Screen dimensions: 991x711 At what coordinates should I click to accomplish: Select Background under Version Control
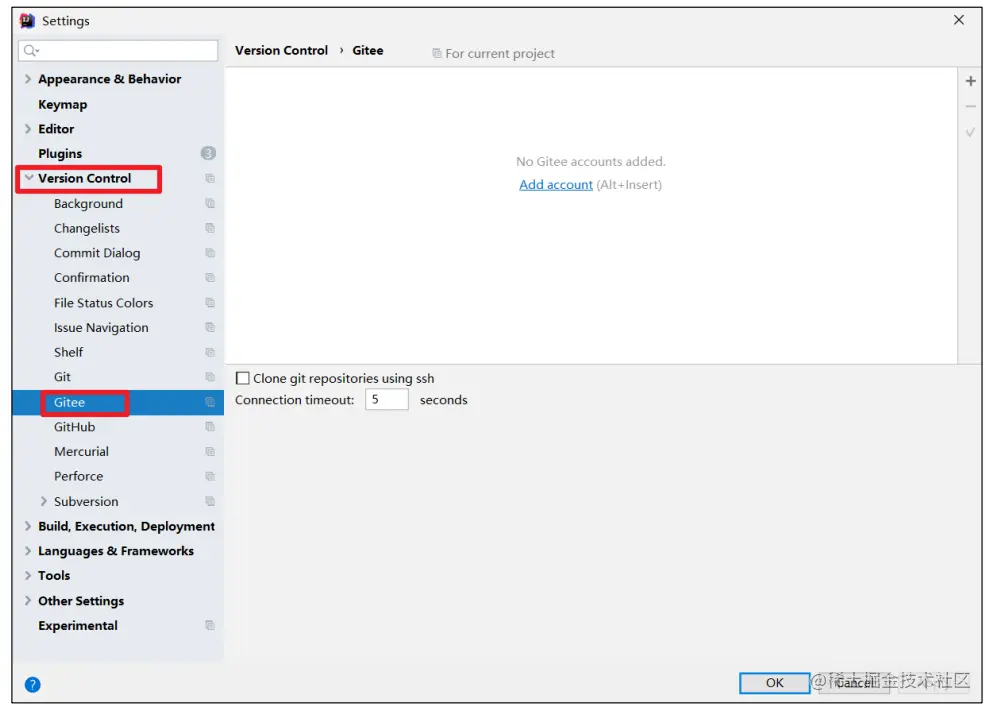(x=88, y=204)
